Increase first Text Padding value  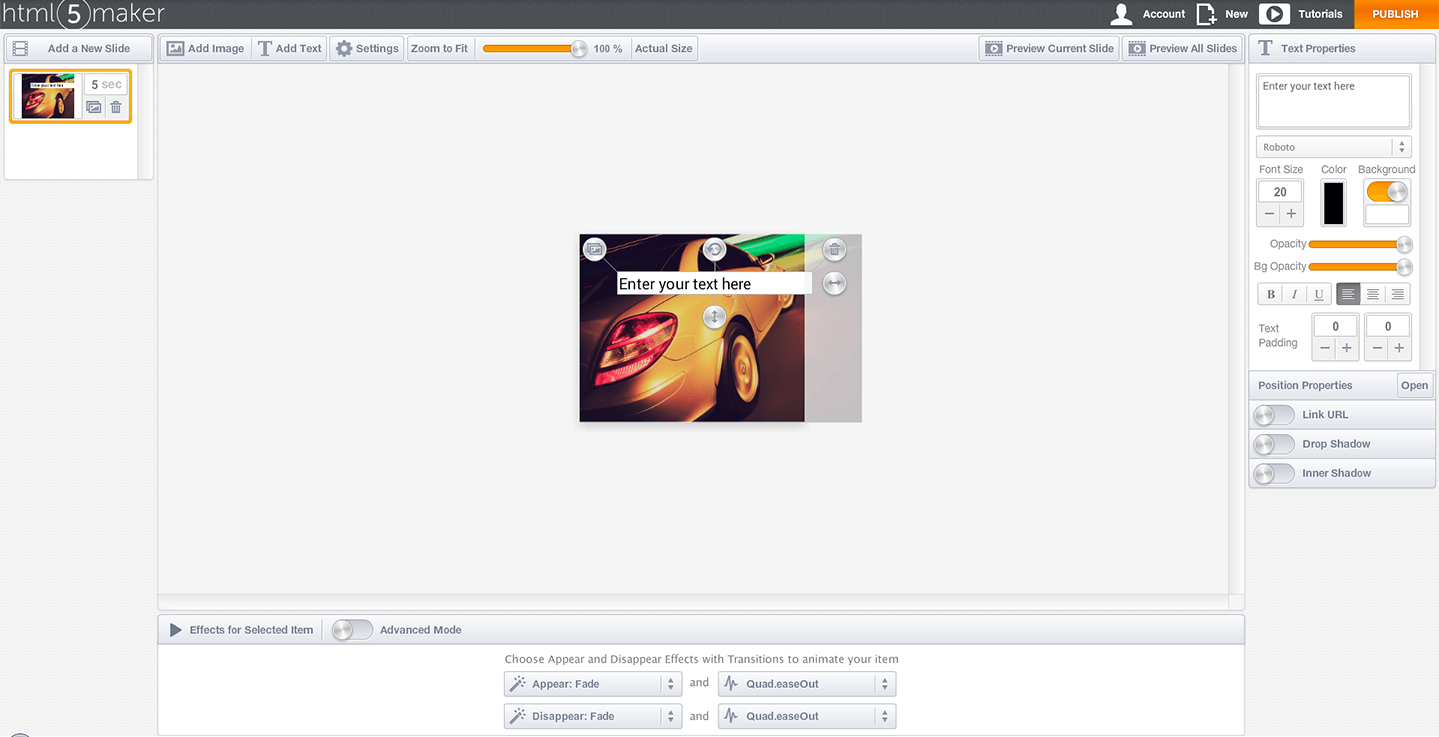[1347, 348]
